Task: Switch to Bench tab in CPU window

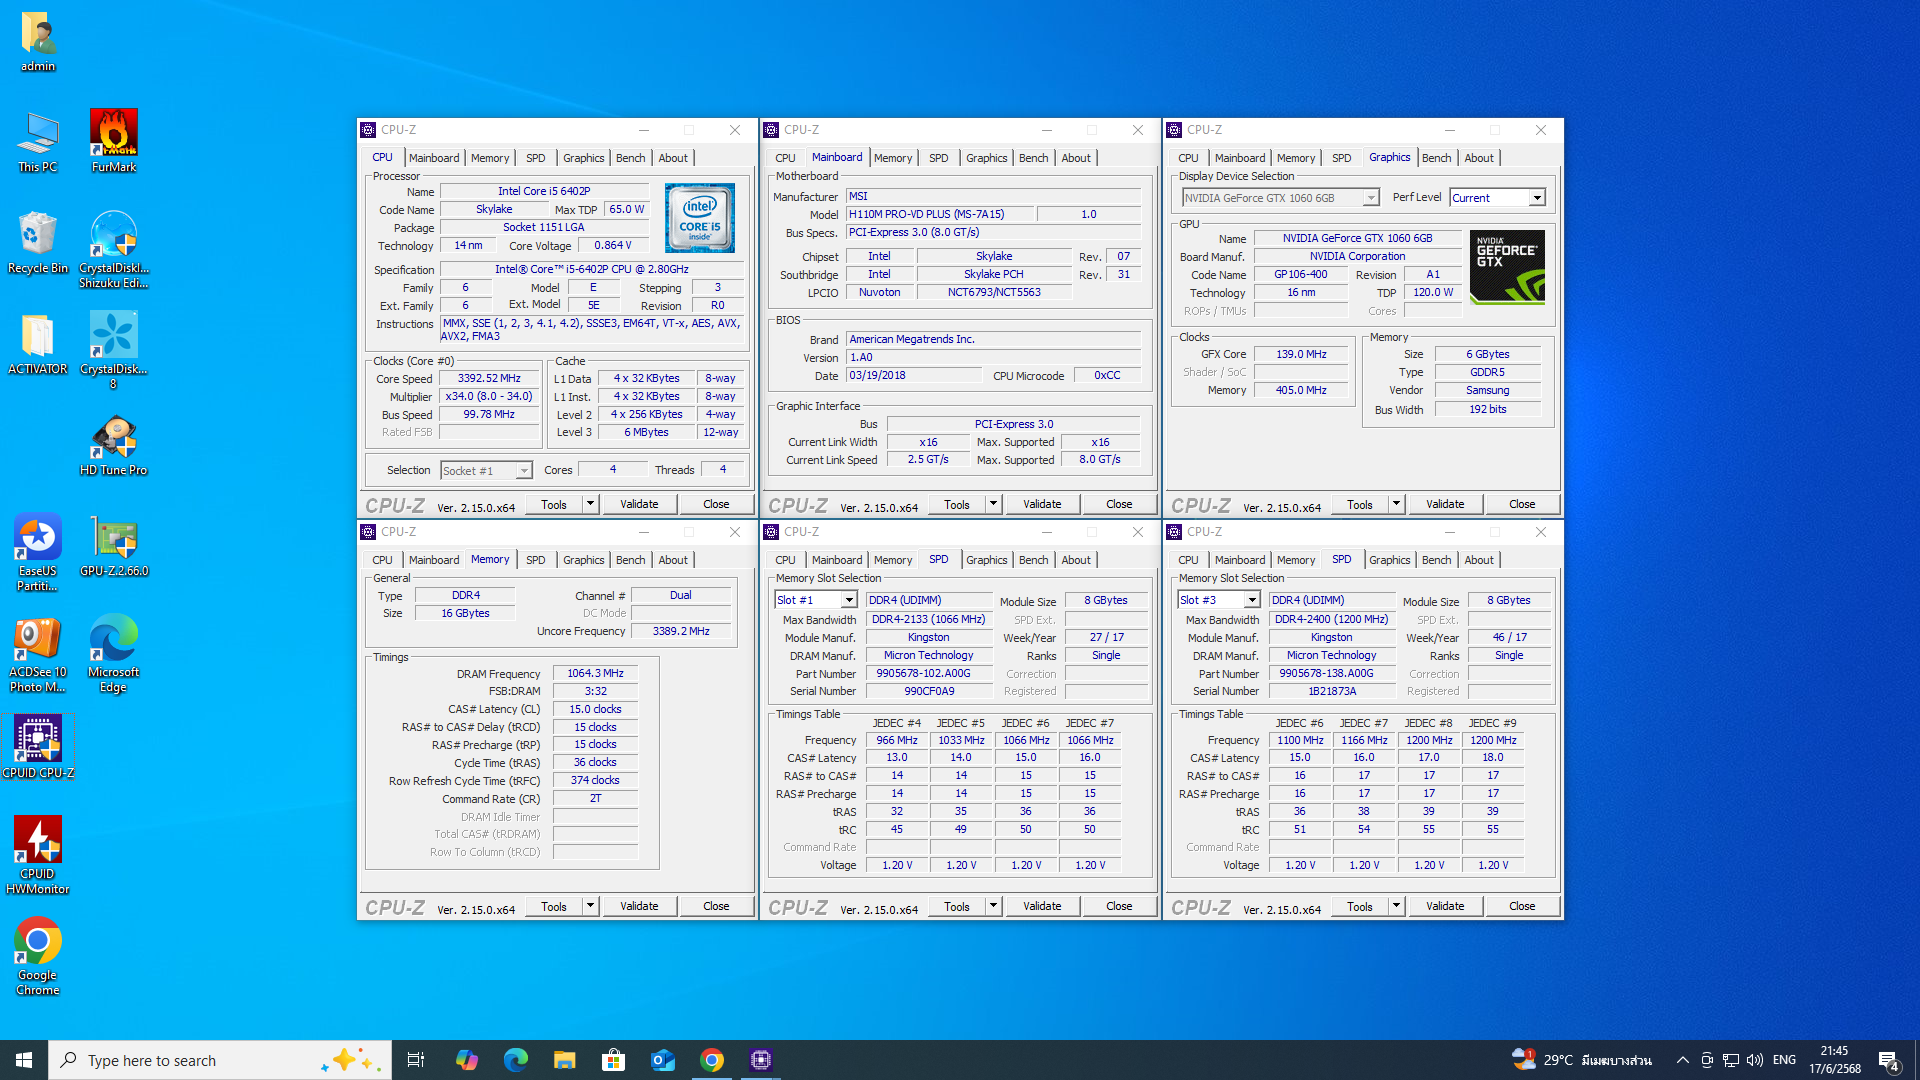Action: (x=630, y=158)
